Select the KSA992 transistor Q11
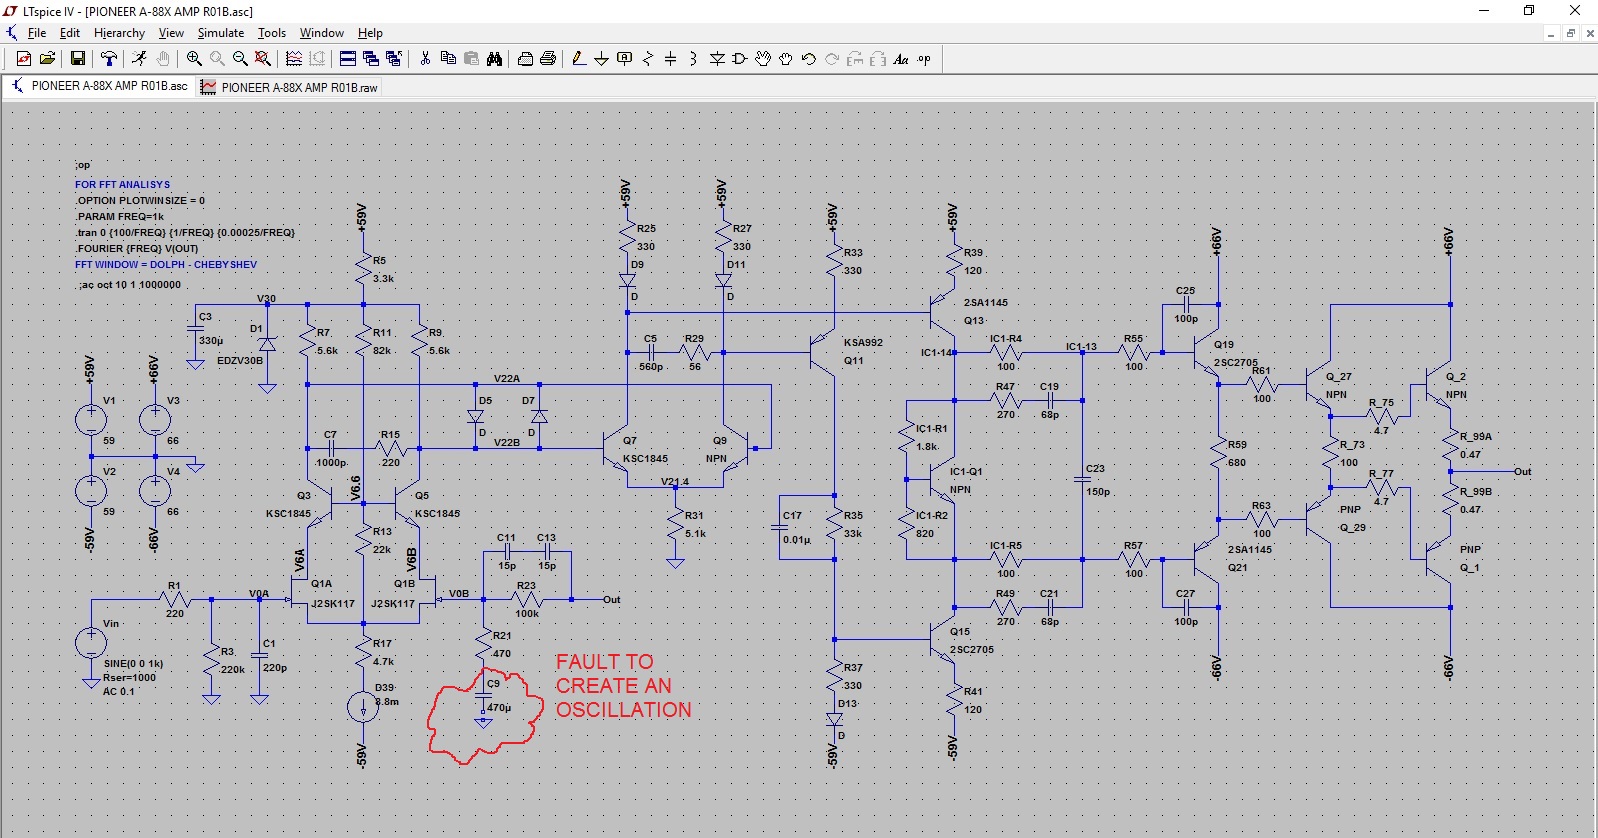1598x838 pixels. [822, 352]
